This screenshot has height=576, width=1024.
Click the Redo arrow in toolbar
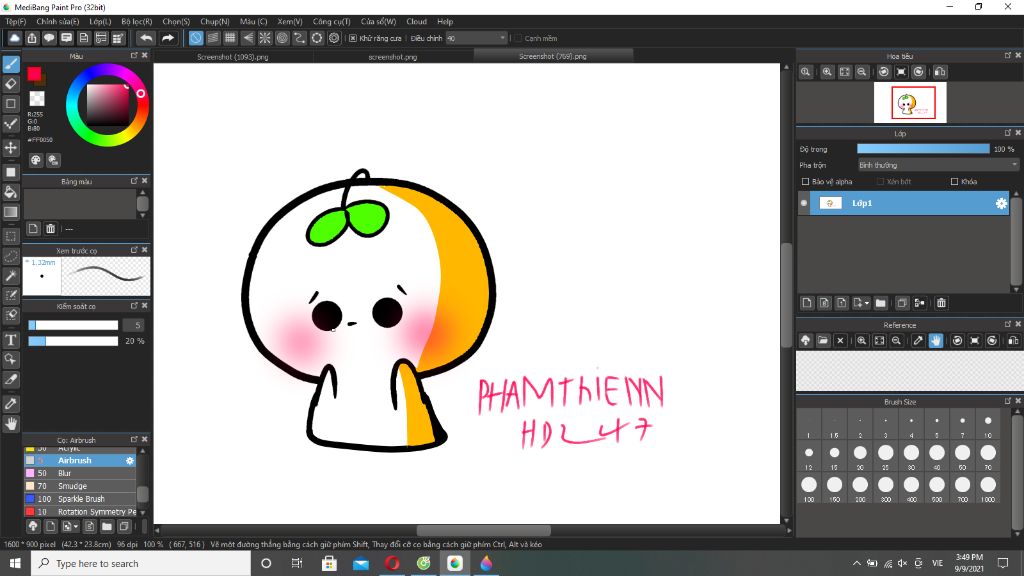168,38
